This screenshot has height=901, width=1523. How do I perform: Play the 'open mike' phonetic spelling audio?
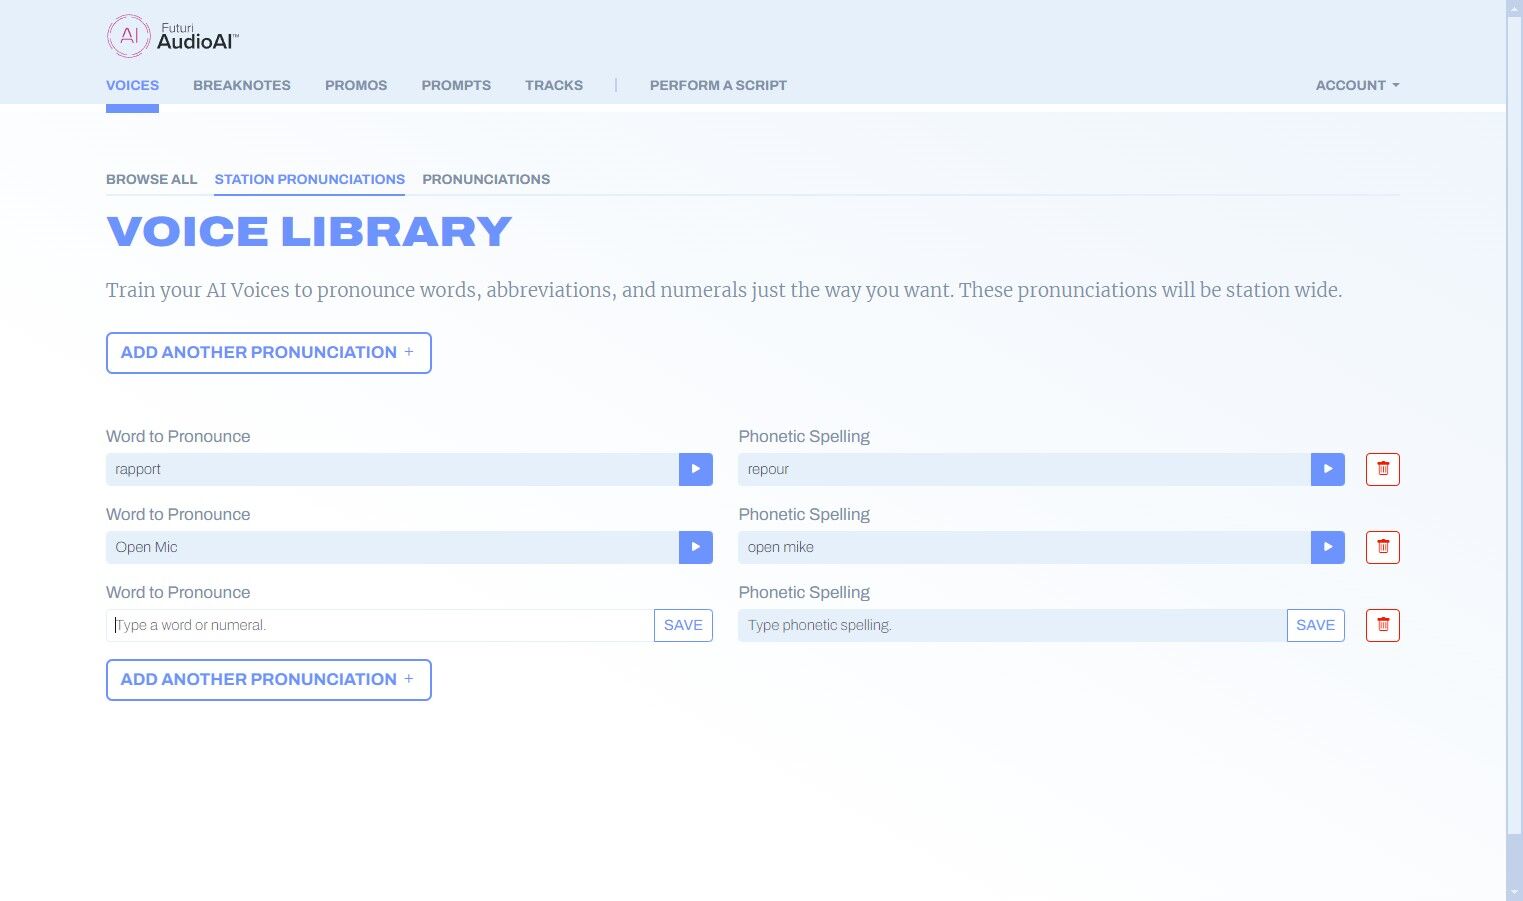coord(1327,547)
